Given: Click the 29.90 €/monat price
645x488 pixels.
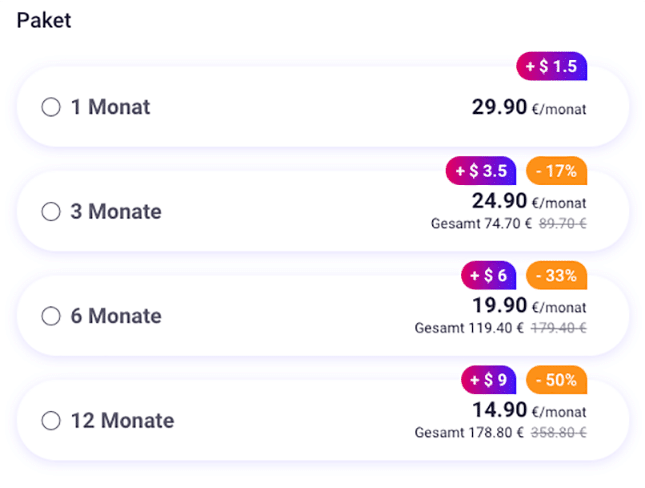Looking at the screenshot, I should click(529, 107).
